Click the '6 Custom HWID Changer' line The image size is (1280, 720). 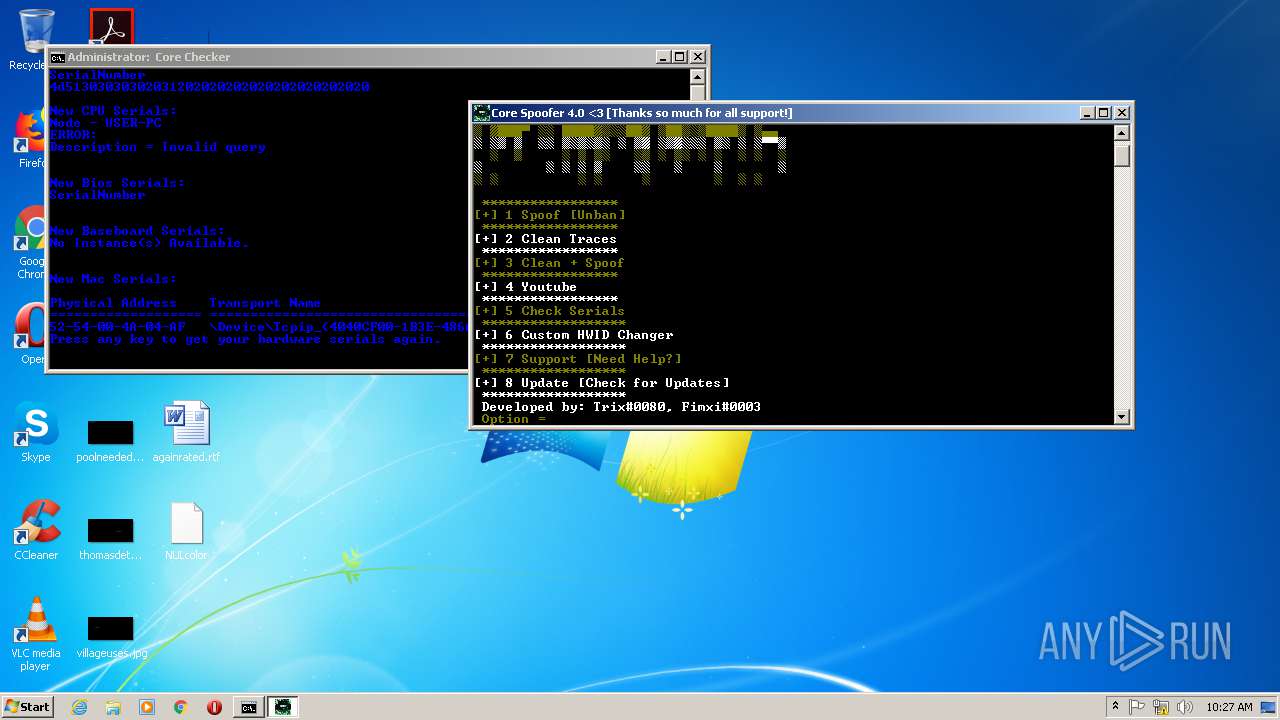point(574,335)
